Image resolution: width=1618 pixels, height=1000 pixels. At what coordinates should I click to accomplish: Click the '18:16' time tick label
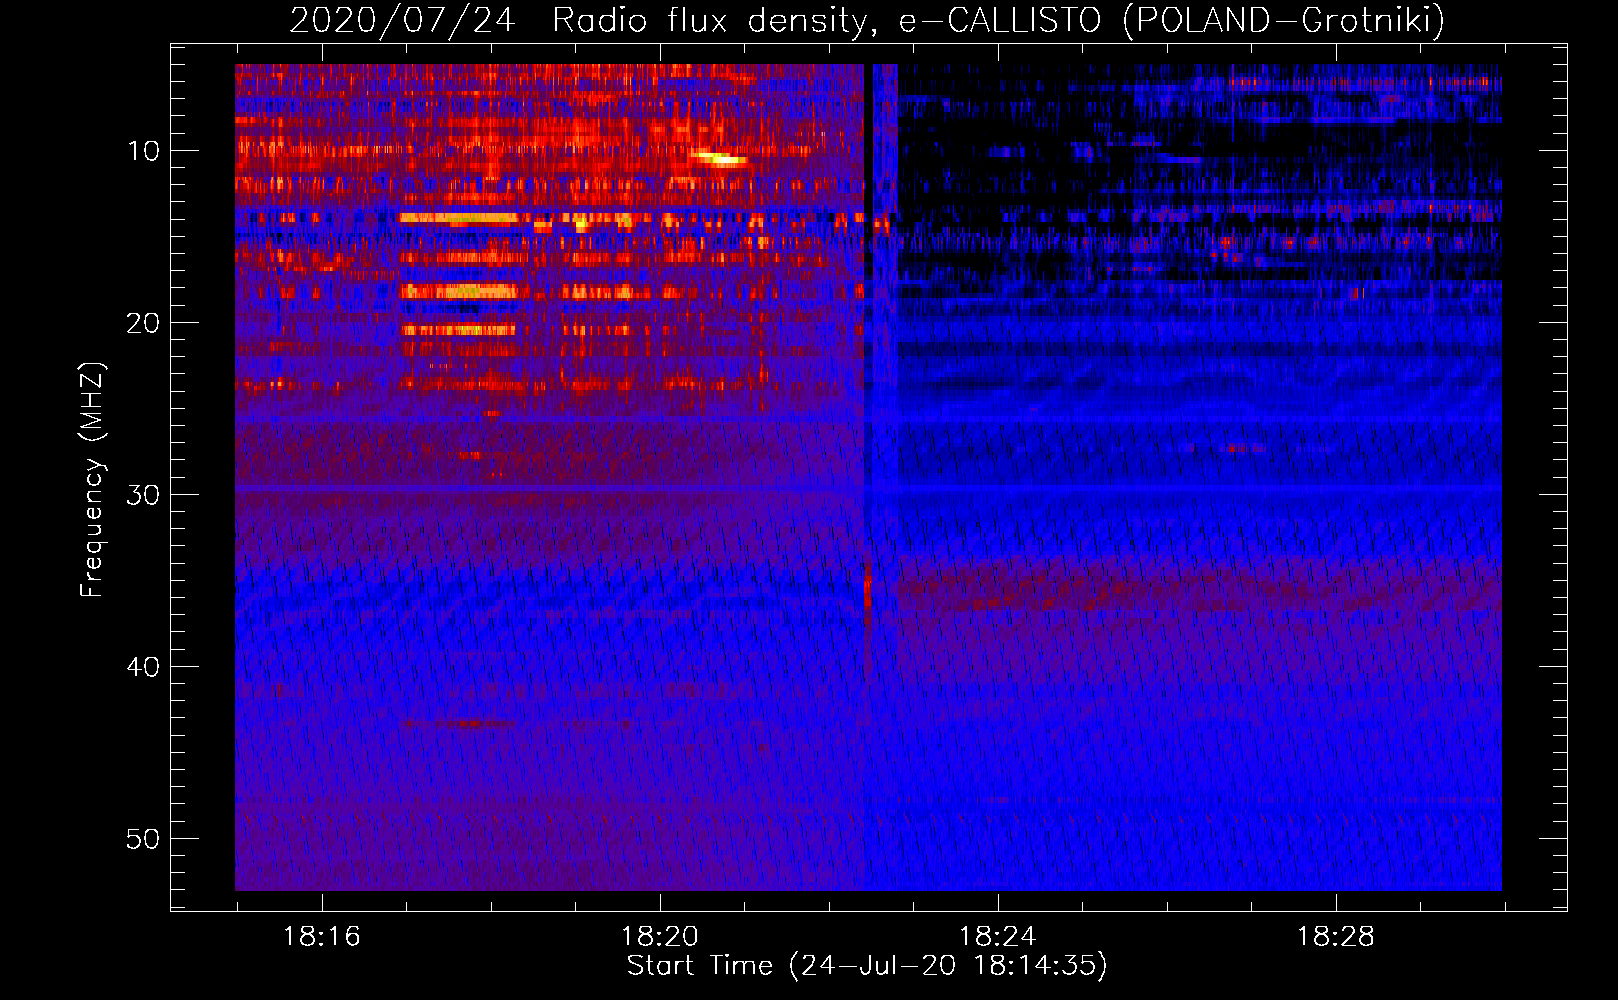coord(322,937)
